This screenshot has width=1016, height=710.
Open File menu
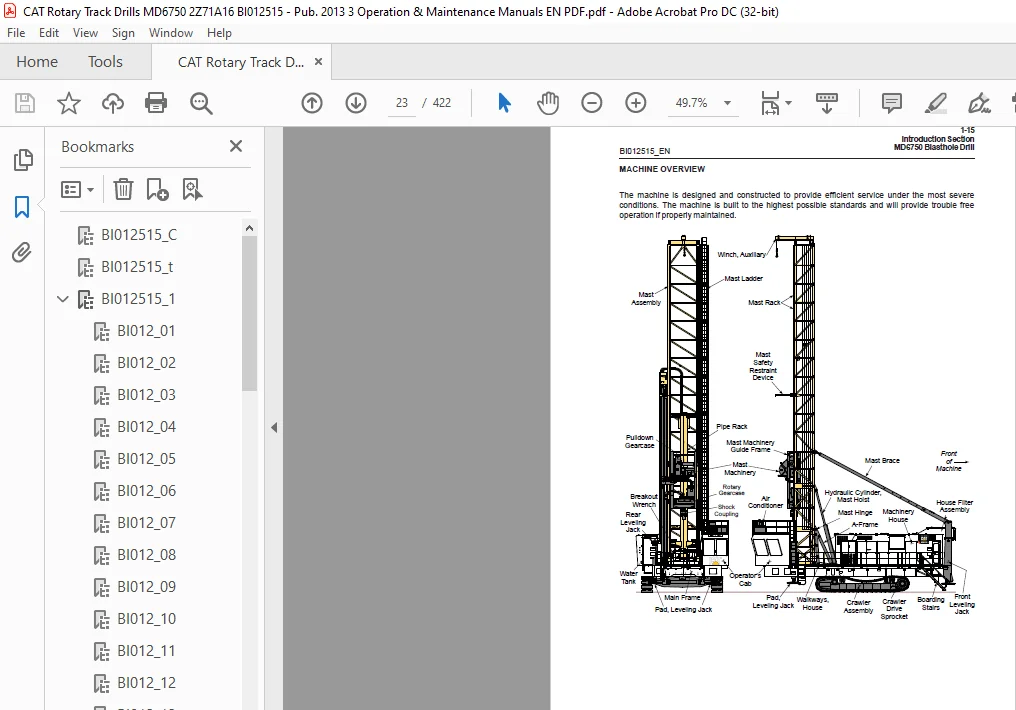16,32
